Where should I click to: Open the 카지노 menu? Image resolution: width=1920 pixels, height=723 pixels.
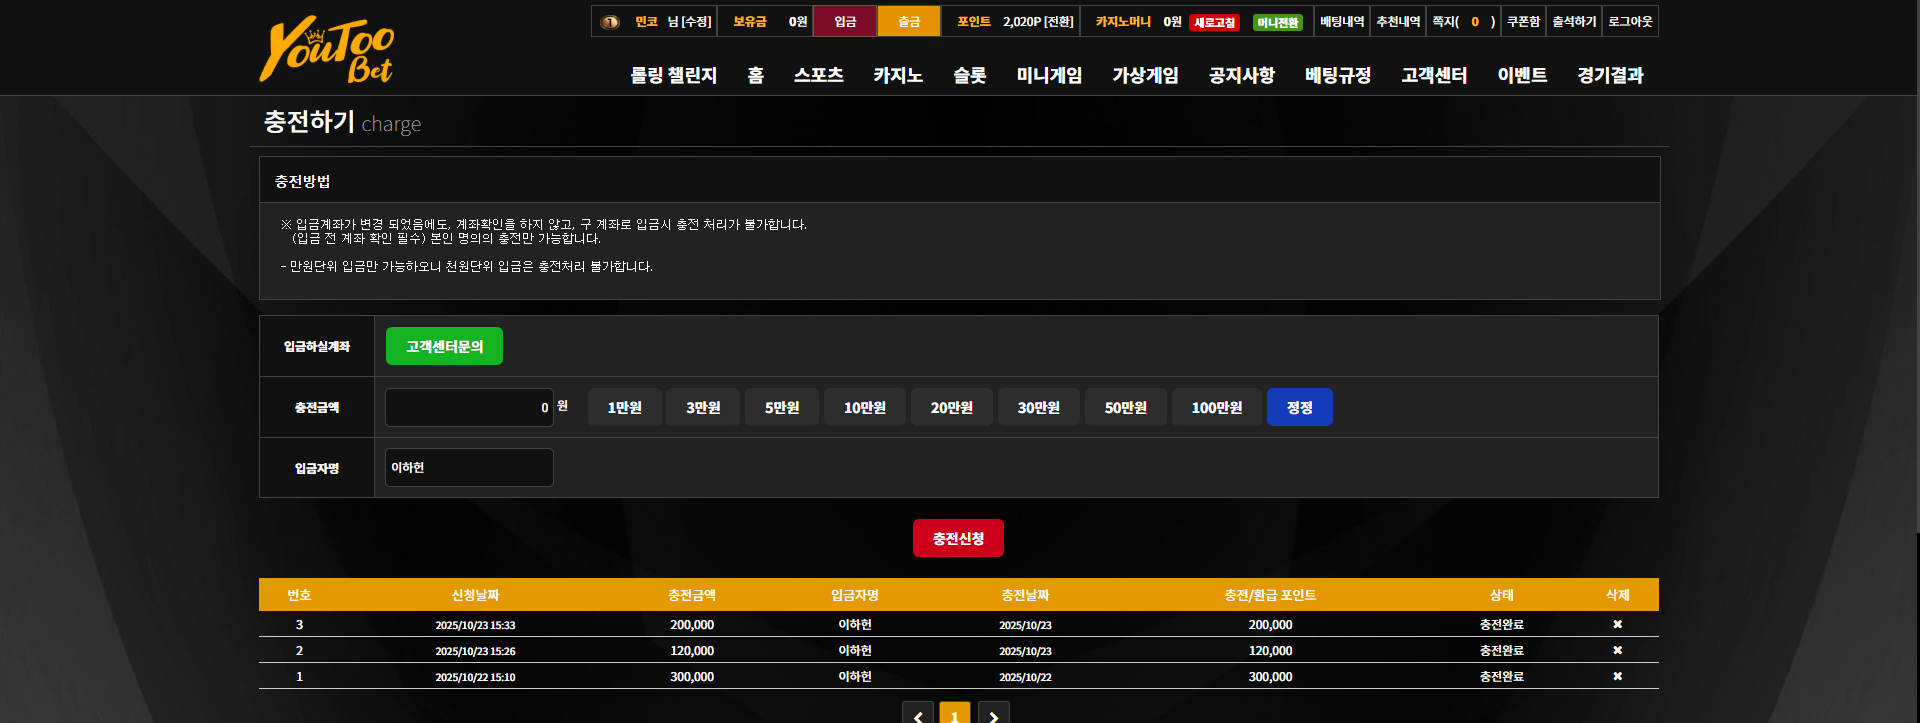898,75
